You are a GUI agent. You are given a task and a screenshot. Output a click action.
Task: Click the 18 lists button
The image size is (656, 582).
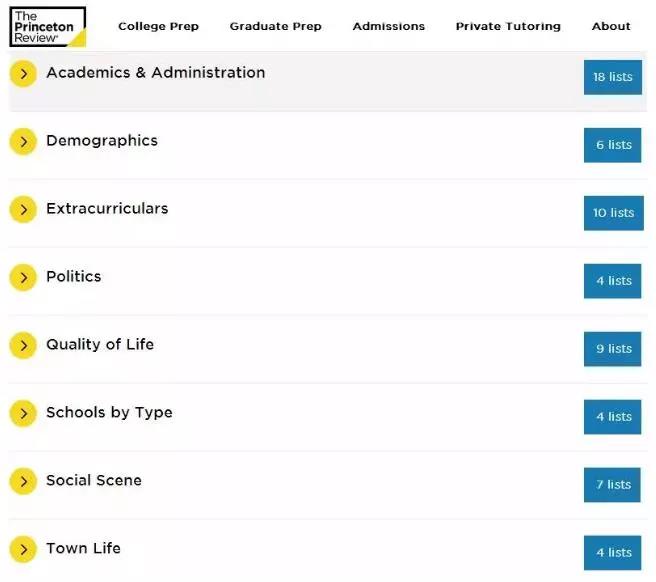click(x=612, y=77)
